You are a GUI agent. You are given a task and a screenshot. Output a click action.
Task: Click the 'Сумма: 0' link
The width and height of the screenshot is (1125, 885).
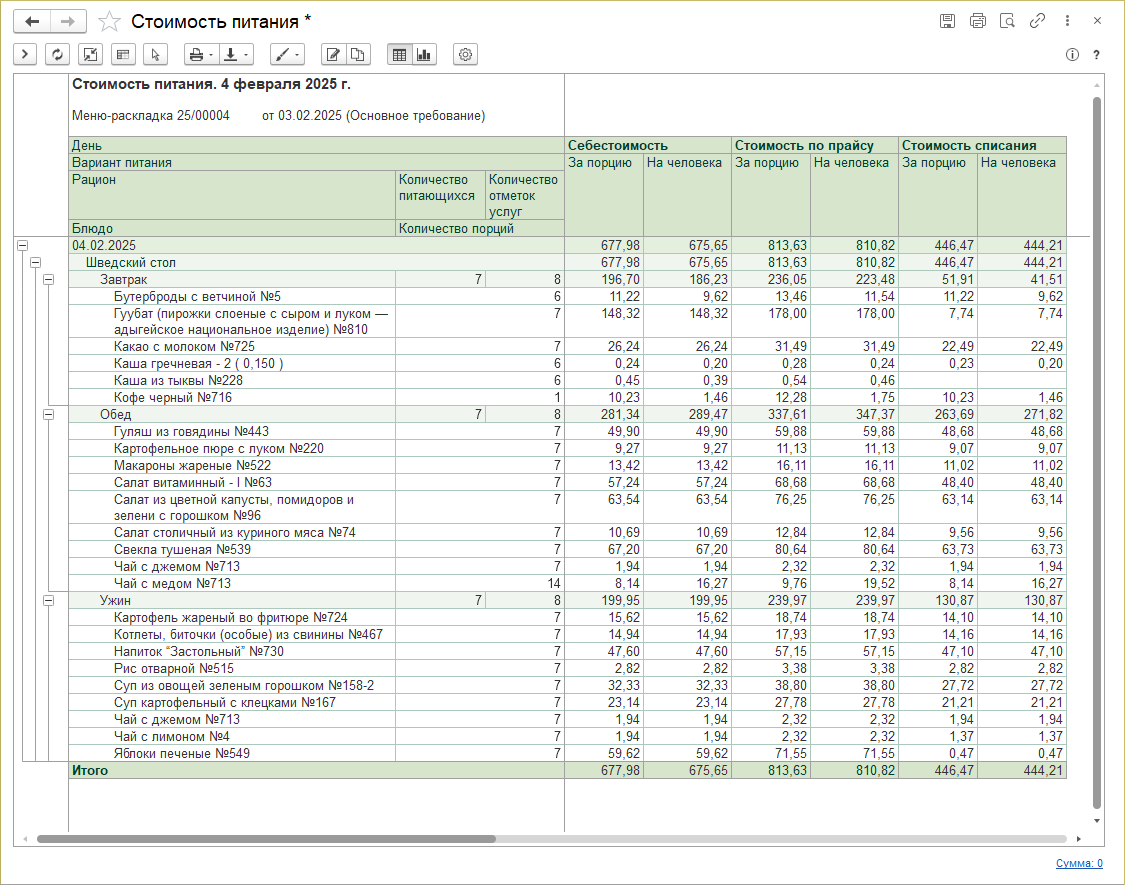[1079, 864]
